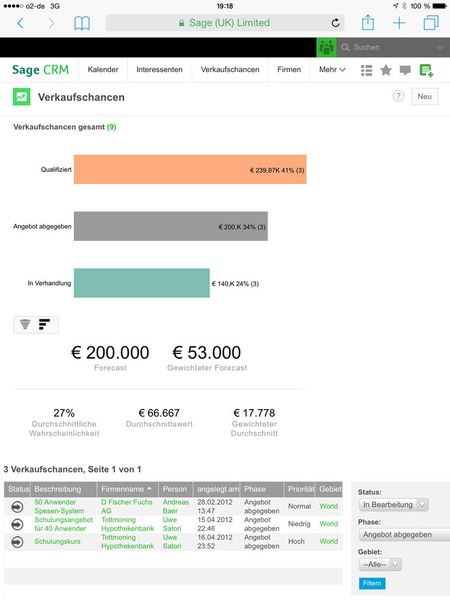
Task: Show all Safari tabs
Action: tap(431, 23)
